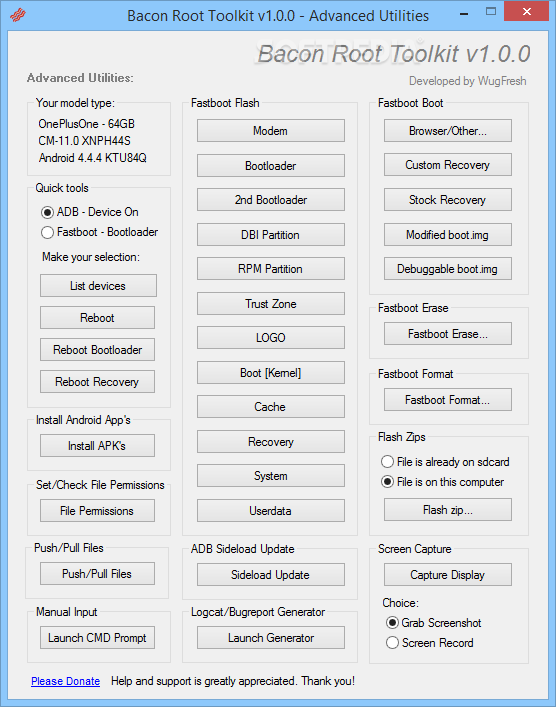
Task: Flash RPM Partition
Action: coord(271,269)
